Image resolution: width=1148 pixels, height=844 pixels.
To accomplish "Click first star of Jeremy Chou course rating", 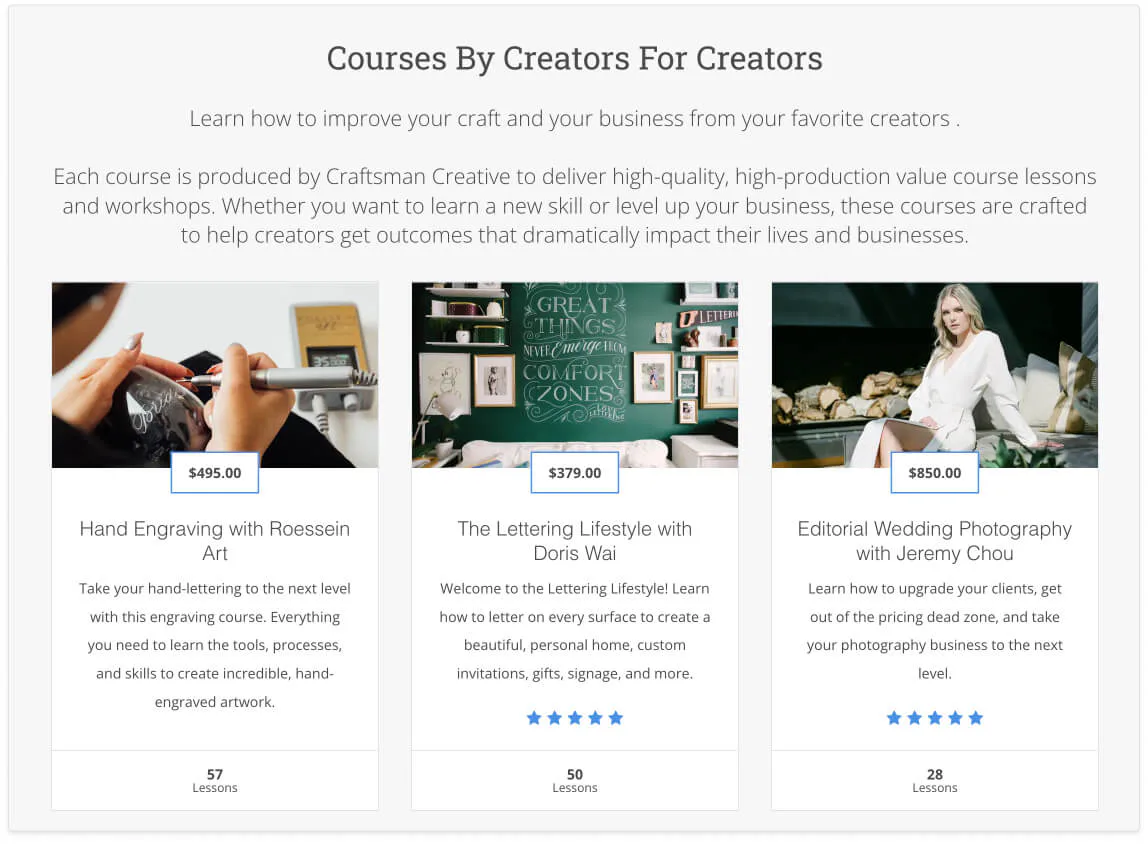I will (894, 718).
